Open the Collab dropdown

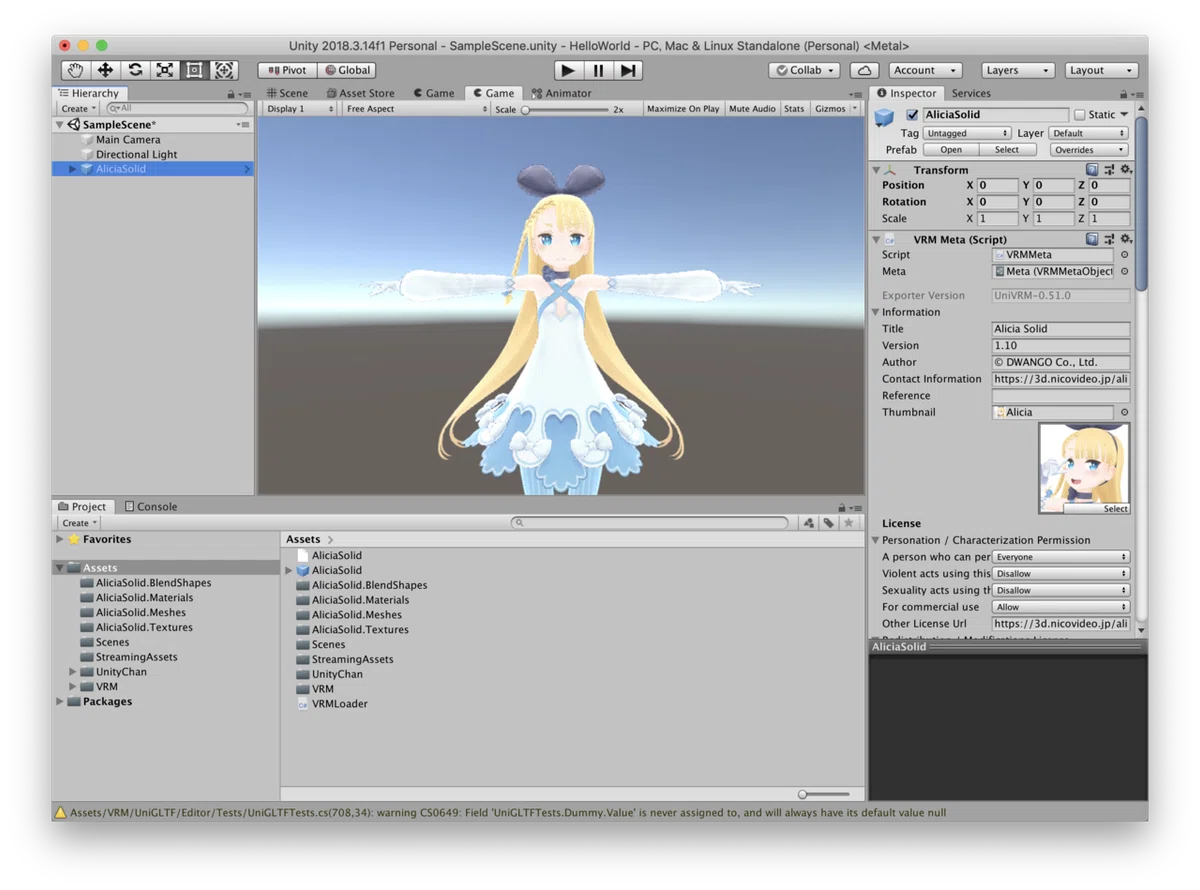(x=806, y=70)
